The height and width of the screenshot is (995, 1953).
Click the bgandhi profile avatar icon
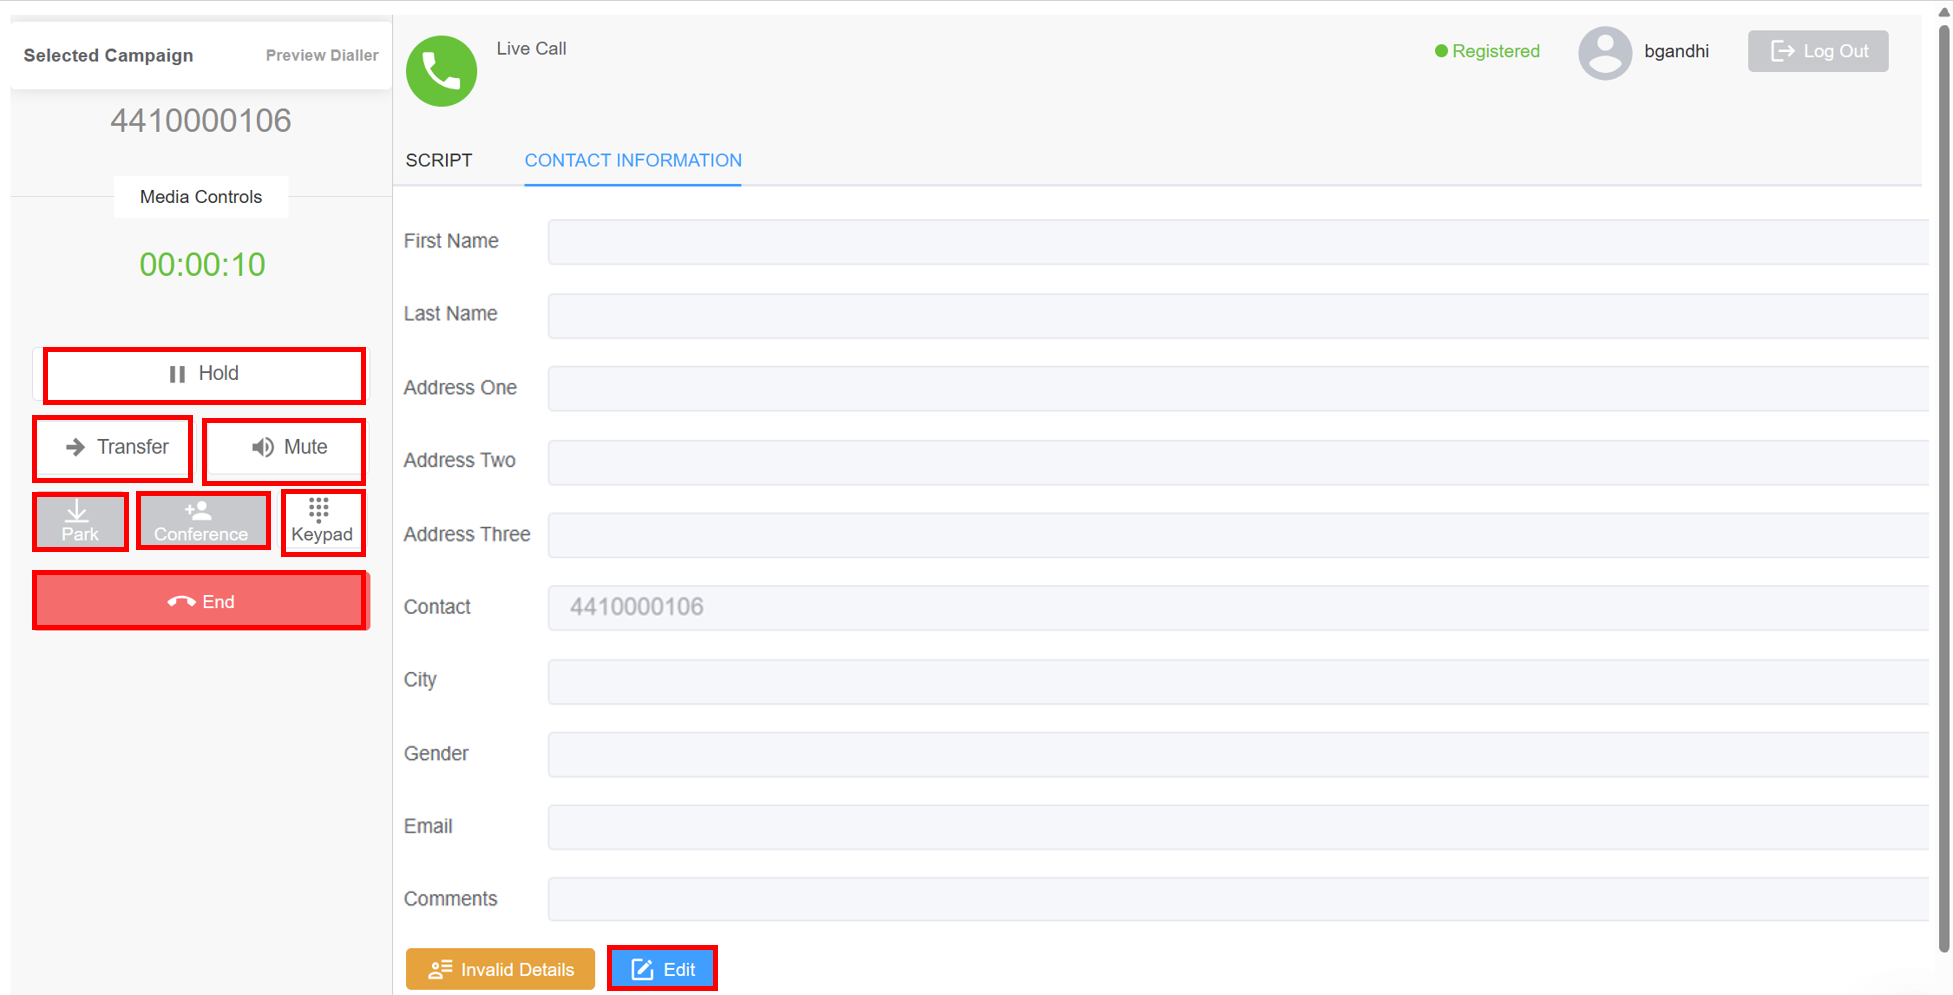pyautogui.click(x=1605, y=52)
